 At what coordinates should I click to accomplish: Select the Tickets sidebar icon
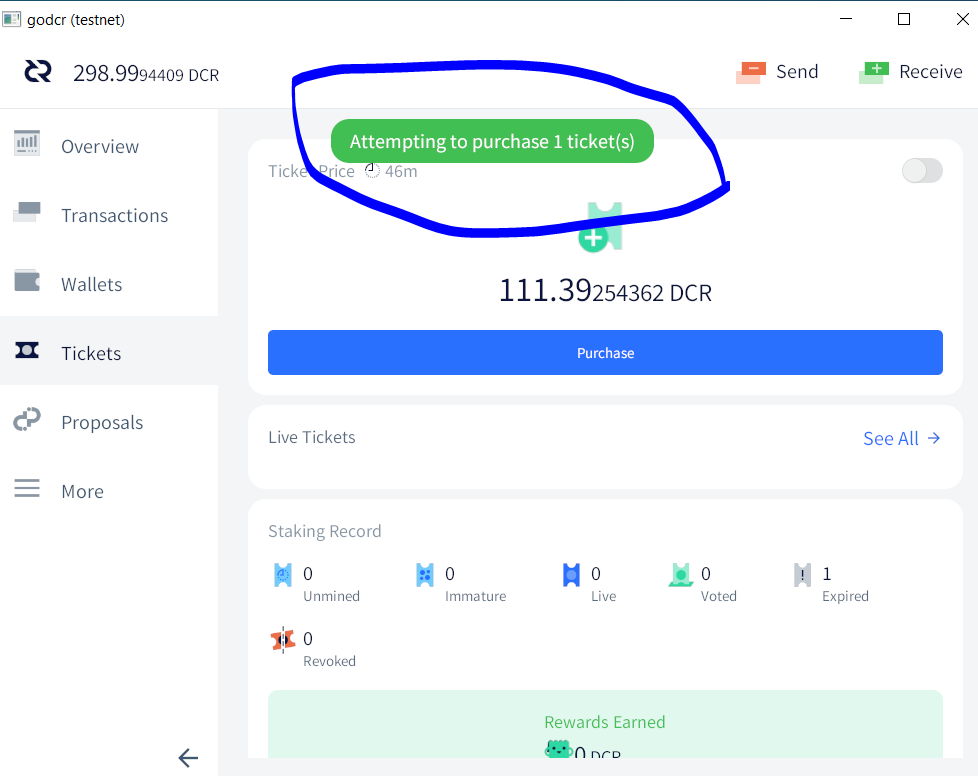click(x=27, y=350)
